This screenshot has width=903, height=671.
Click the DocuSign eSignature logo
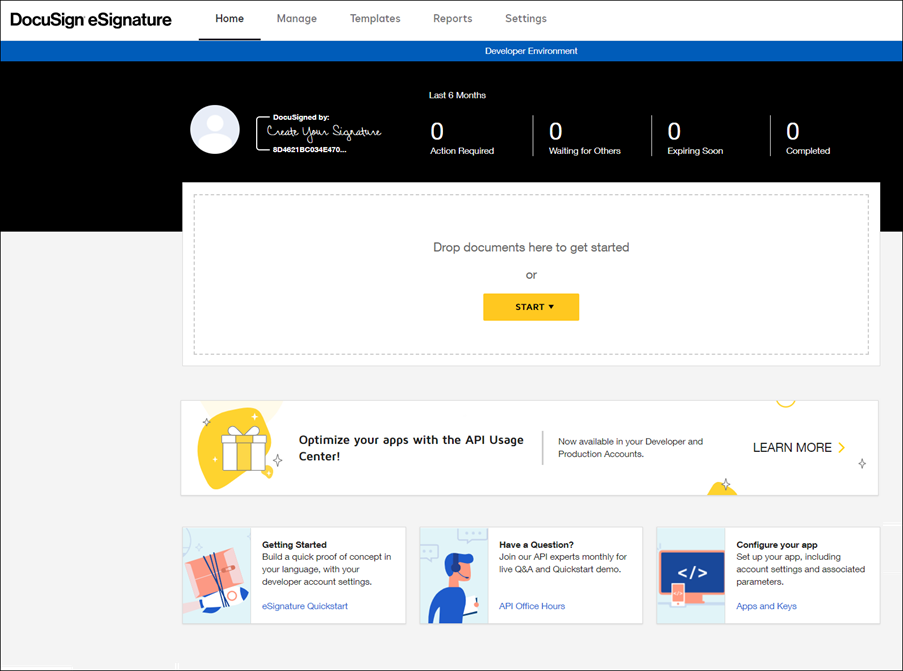(x=90, y=18)
